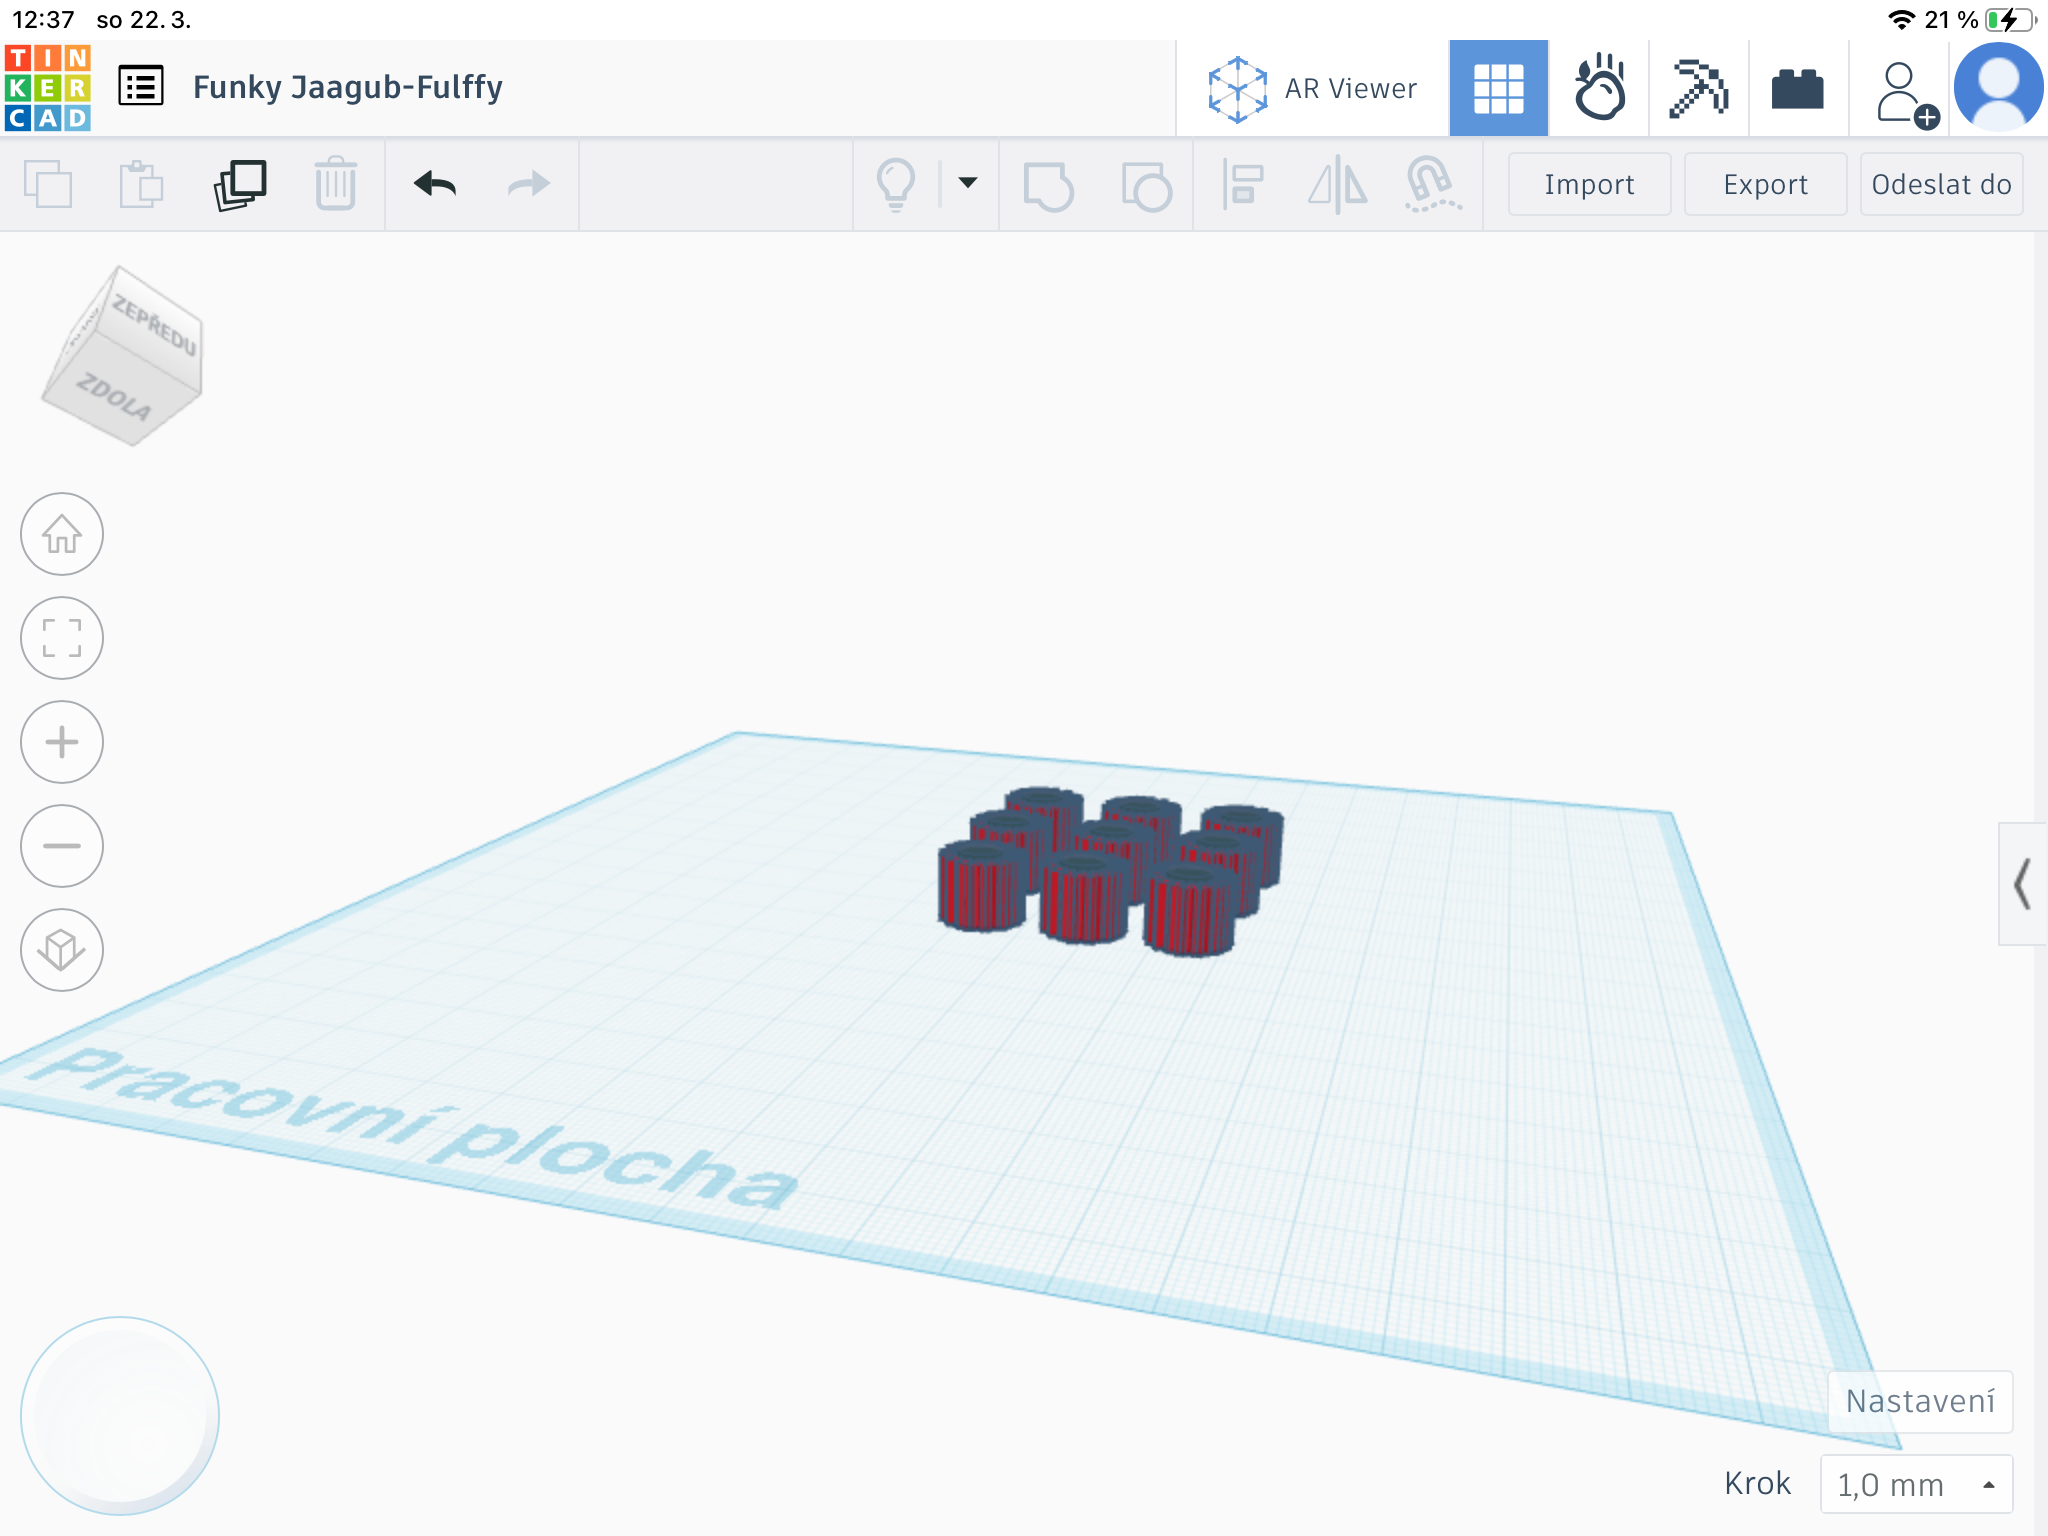
Task: Open the user profile avatar
Action: 1998,88
